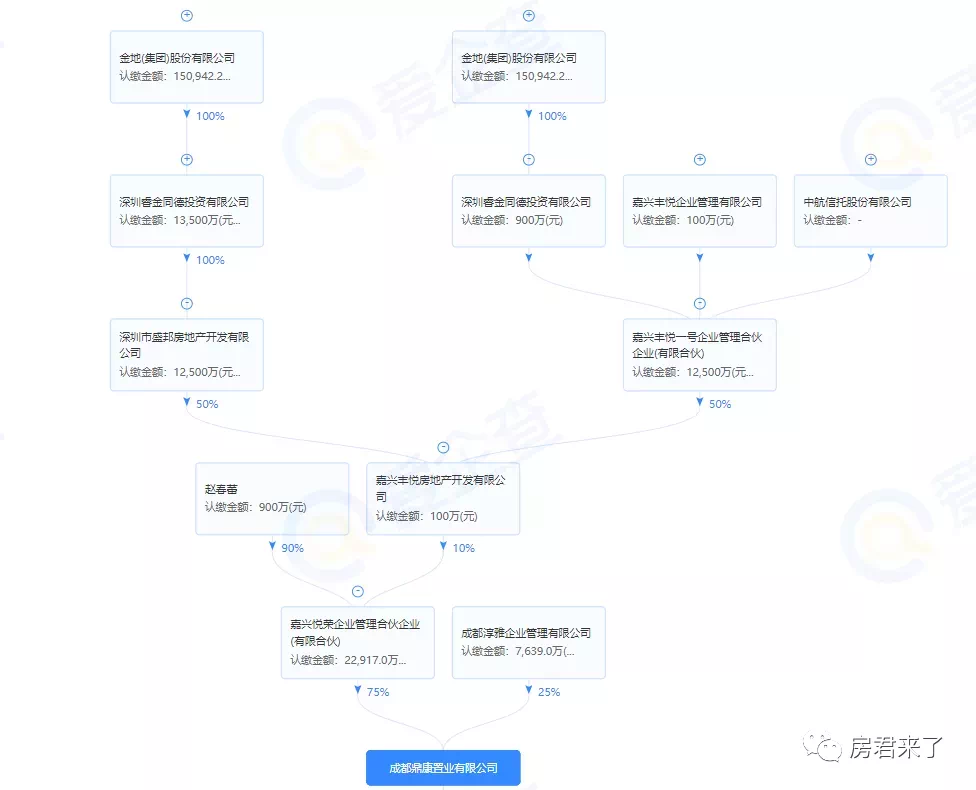Viewport: 976px width, 790px height.
Task: Expand plus above 嘉兴丰悦企业管理有限公司
Action: pos(700,159)
